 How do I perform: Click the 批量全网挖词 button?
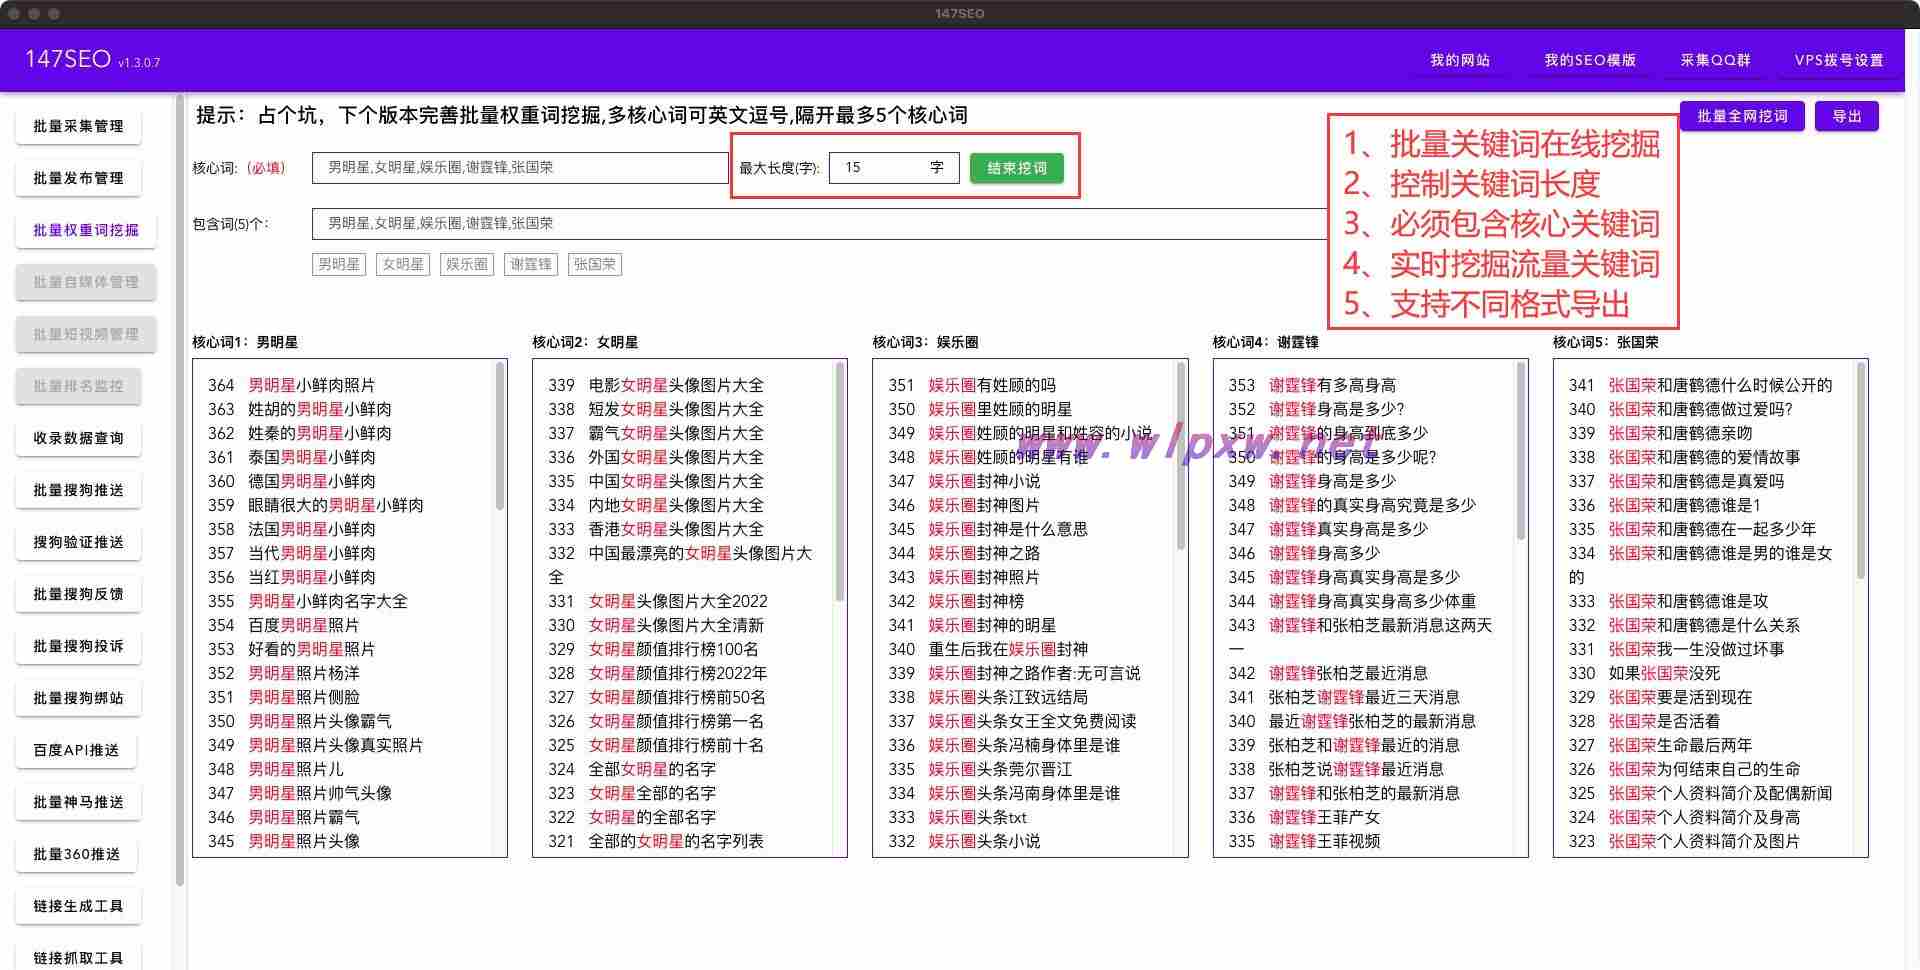[1742, 116]
